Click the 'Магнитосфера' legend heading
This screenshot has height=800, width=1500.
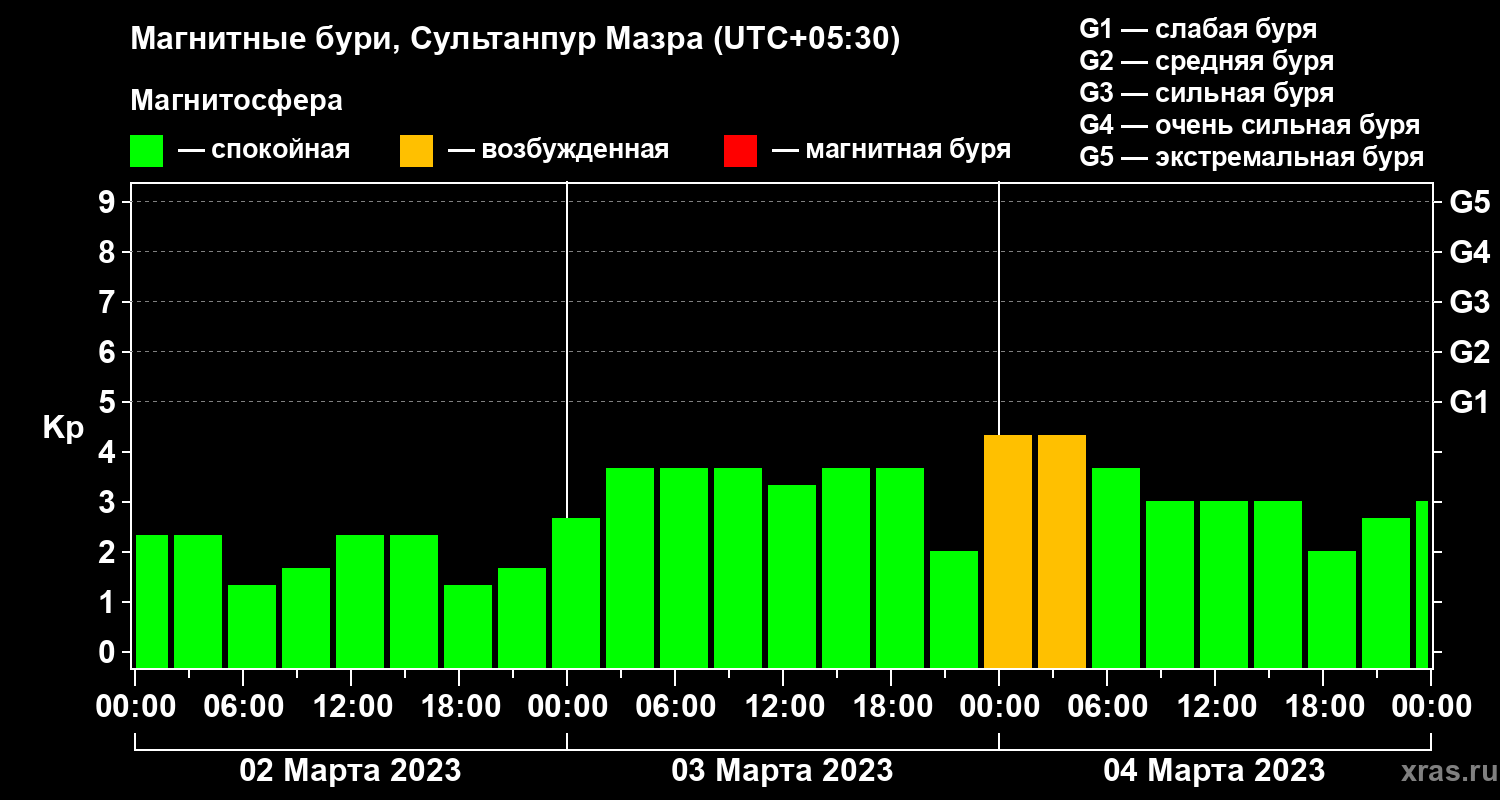236,101
